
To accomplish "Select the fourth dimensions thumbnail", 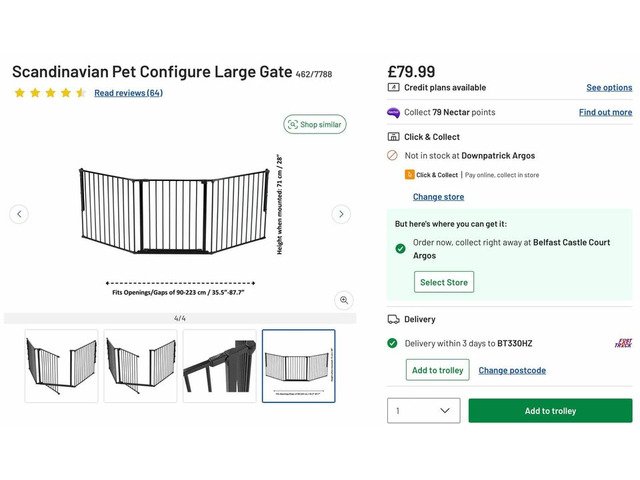I will [x=298, y=366].
